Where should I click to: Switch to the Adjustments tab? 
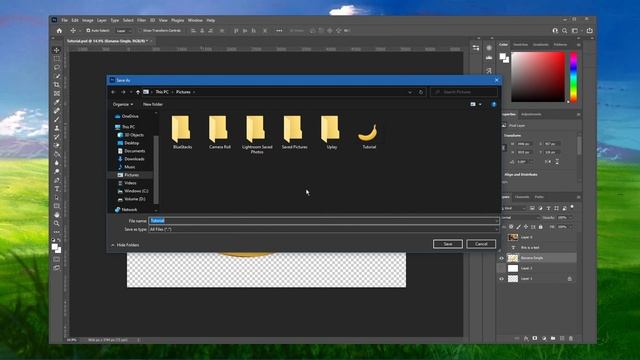[531, 115]
